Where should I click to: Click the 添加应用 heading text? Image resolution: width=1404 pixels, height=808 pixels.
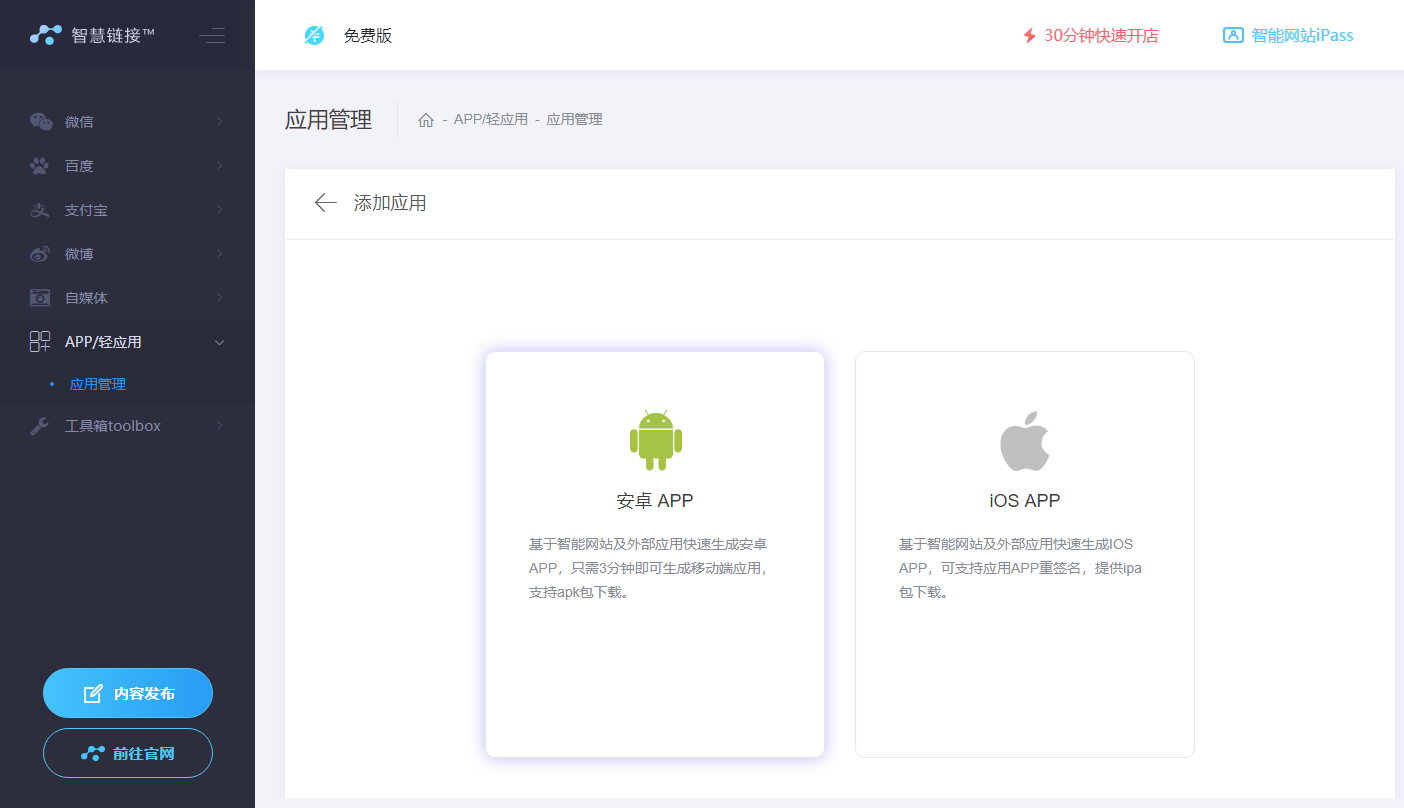click(390, 203)
